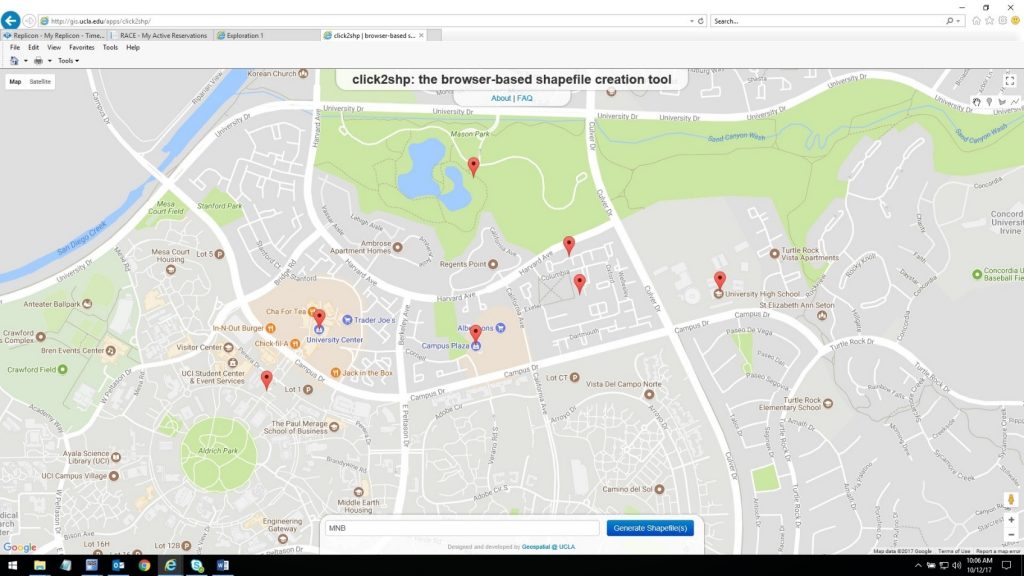Open the FAQ link
1024x576 pixels.
[524, 98]
